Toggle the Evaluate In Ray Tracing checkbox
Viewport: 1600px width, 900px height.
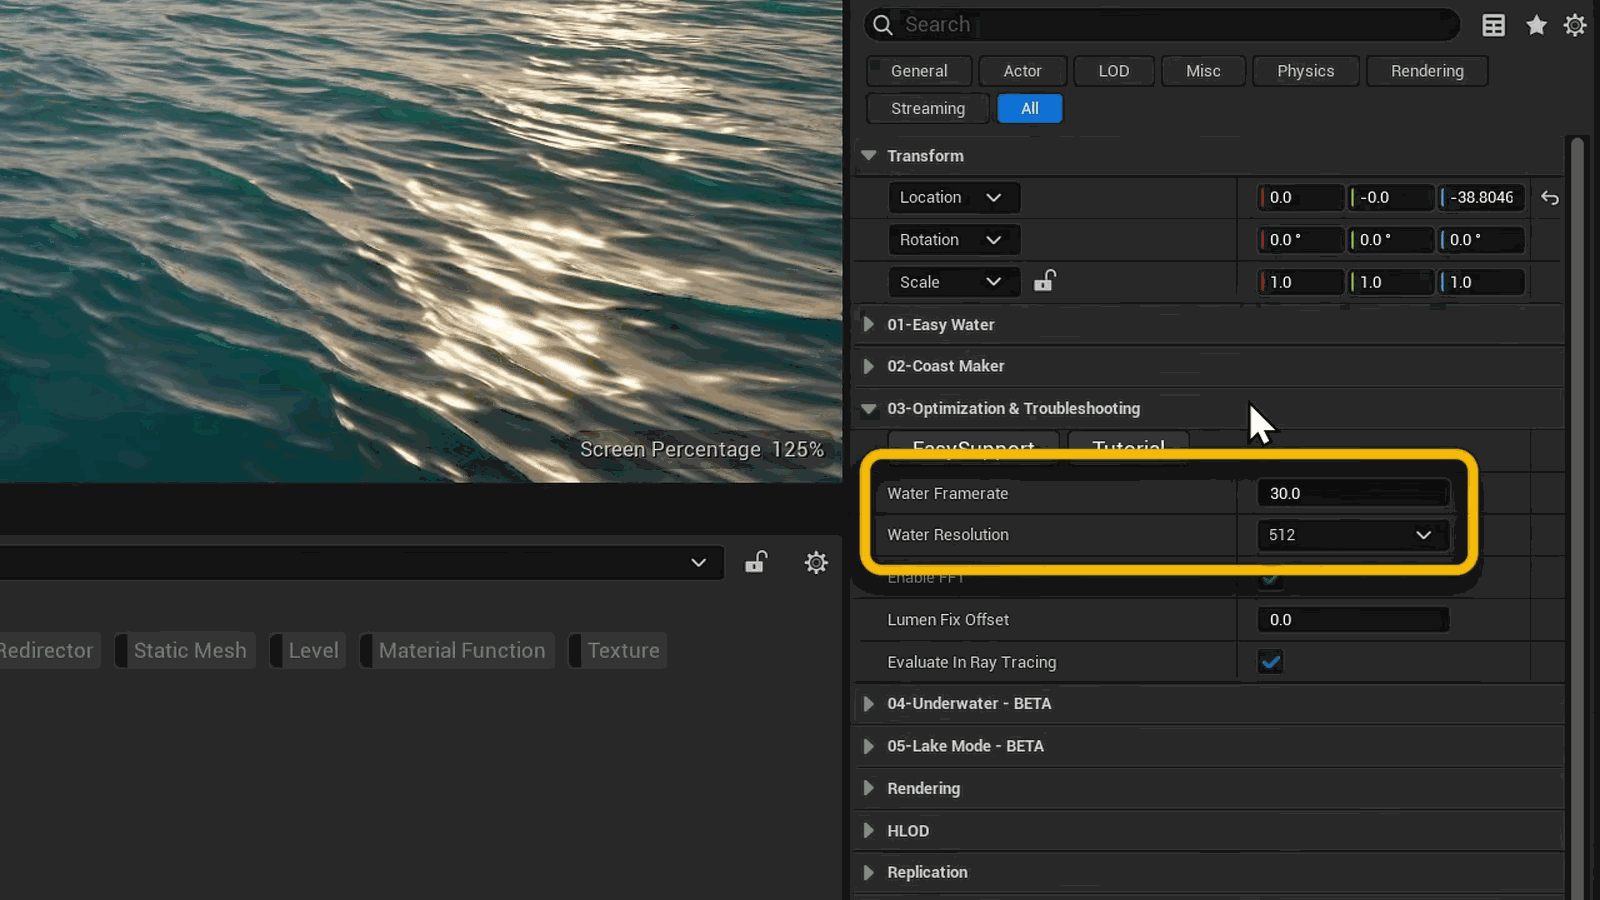pyautogui.click(x=1270, y=662)
